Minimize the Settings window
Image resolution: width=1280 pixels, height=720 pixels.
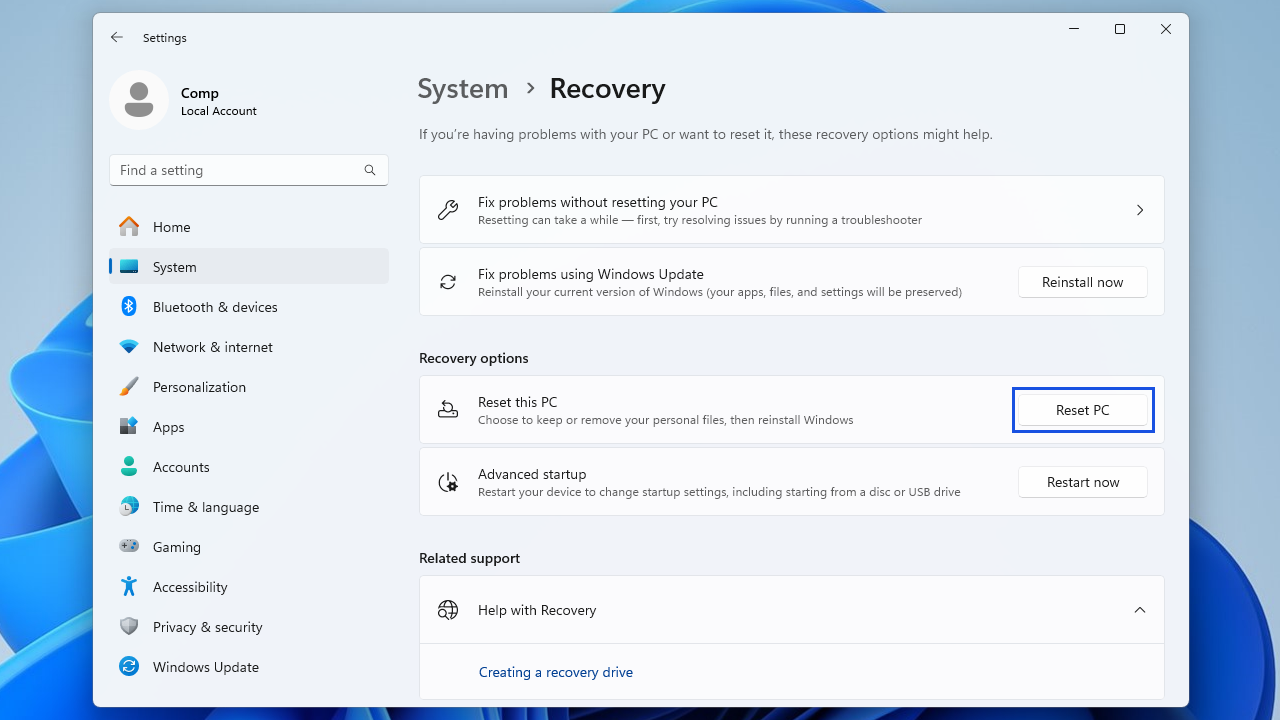[x=1074, y=29]
